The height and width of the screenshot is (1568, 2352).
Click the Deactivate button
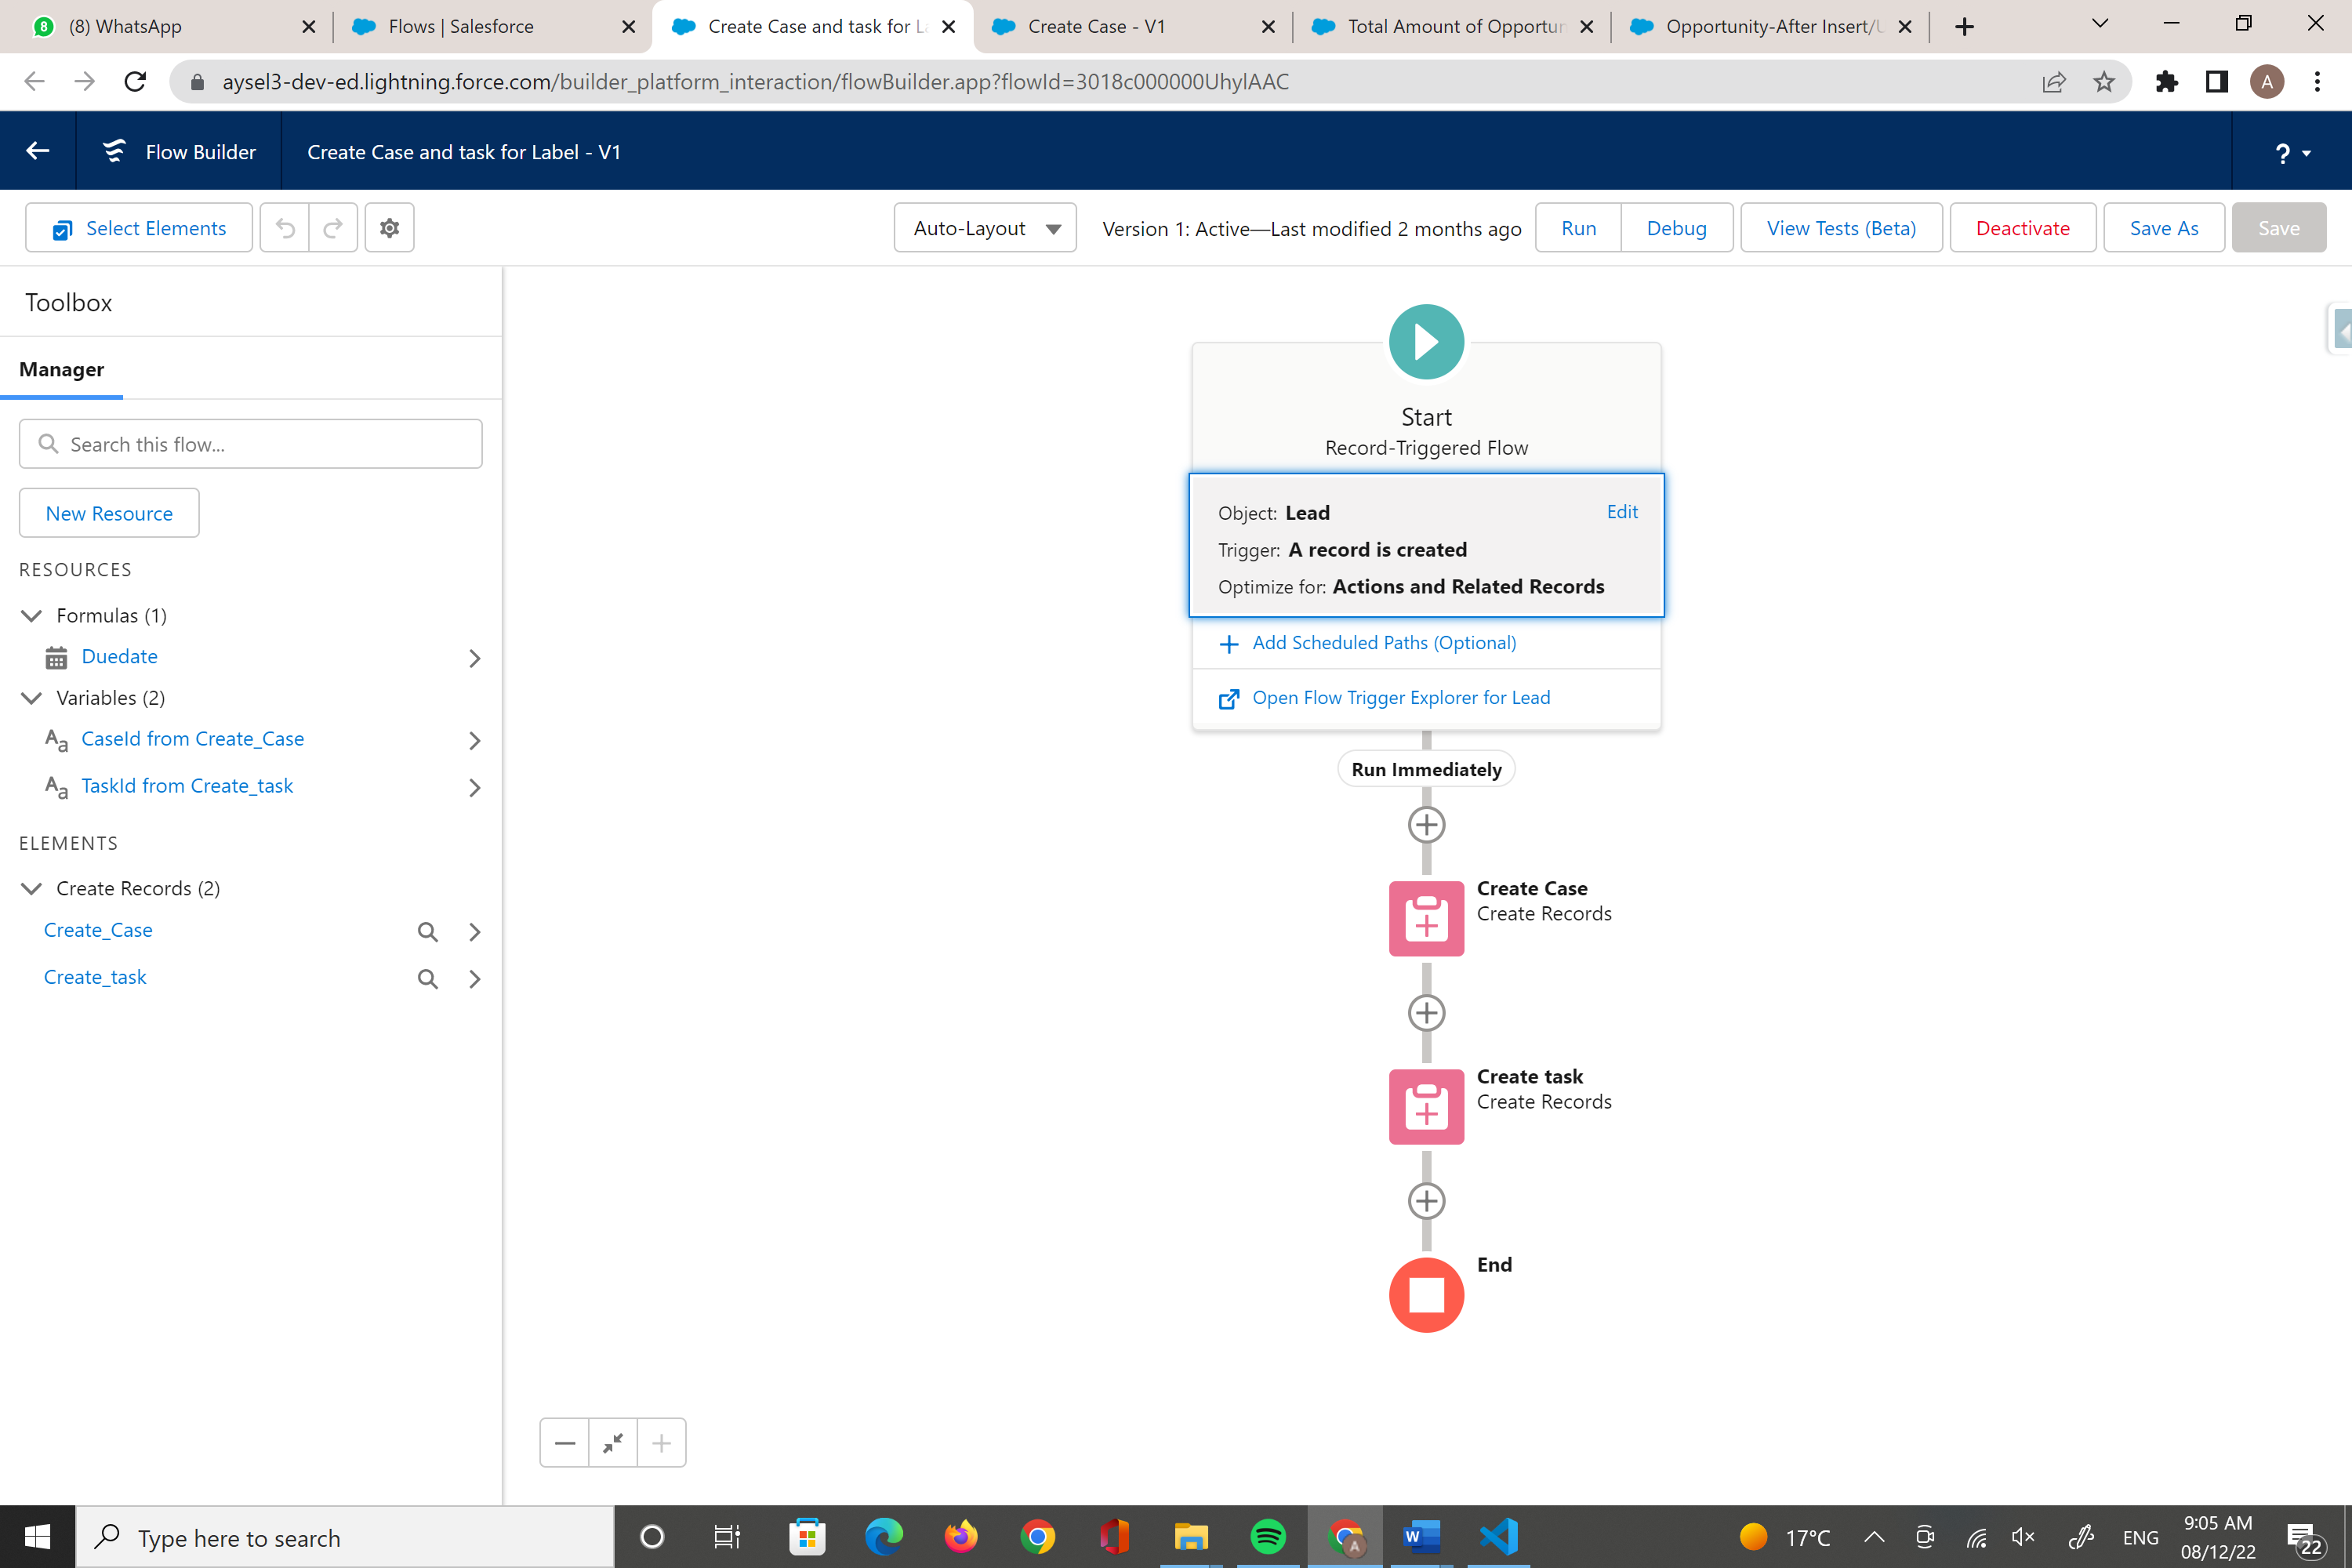tap(2022, 228)
